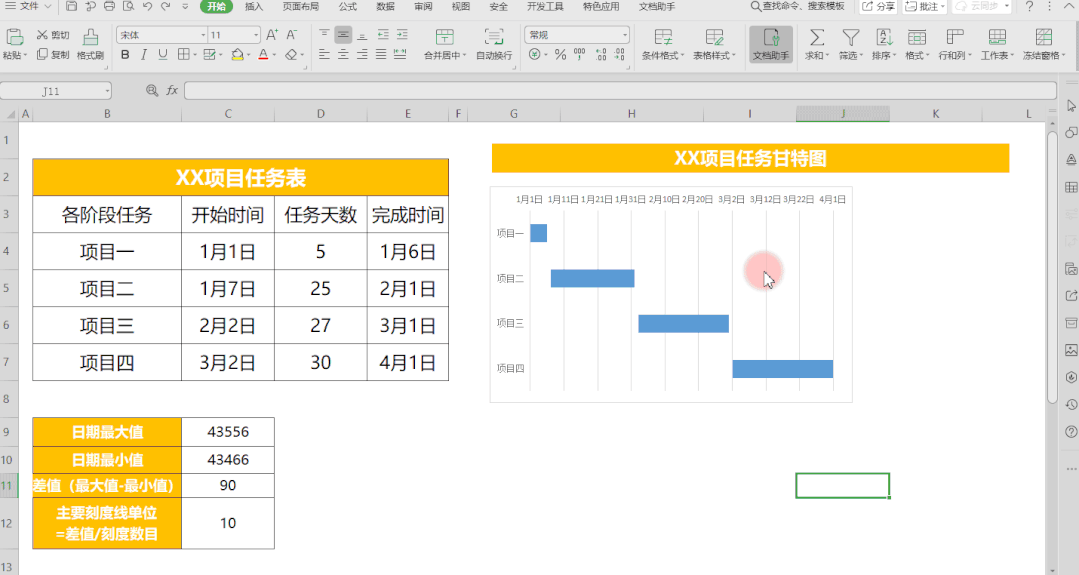Click the 批注 (Comment) button

click(x=925, y=6)
